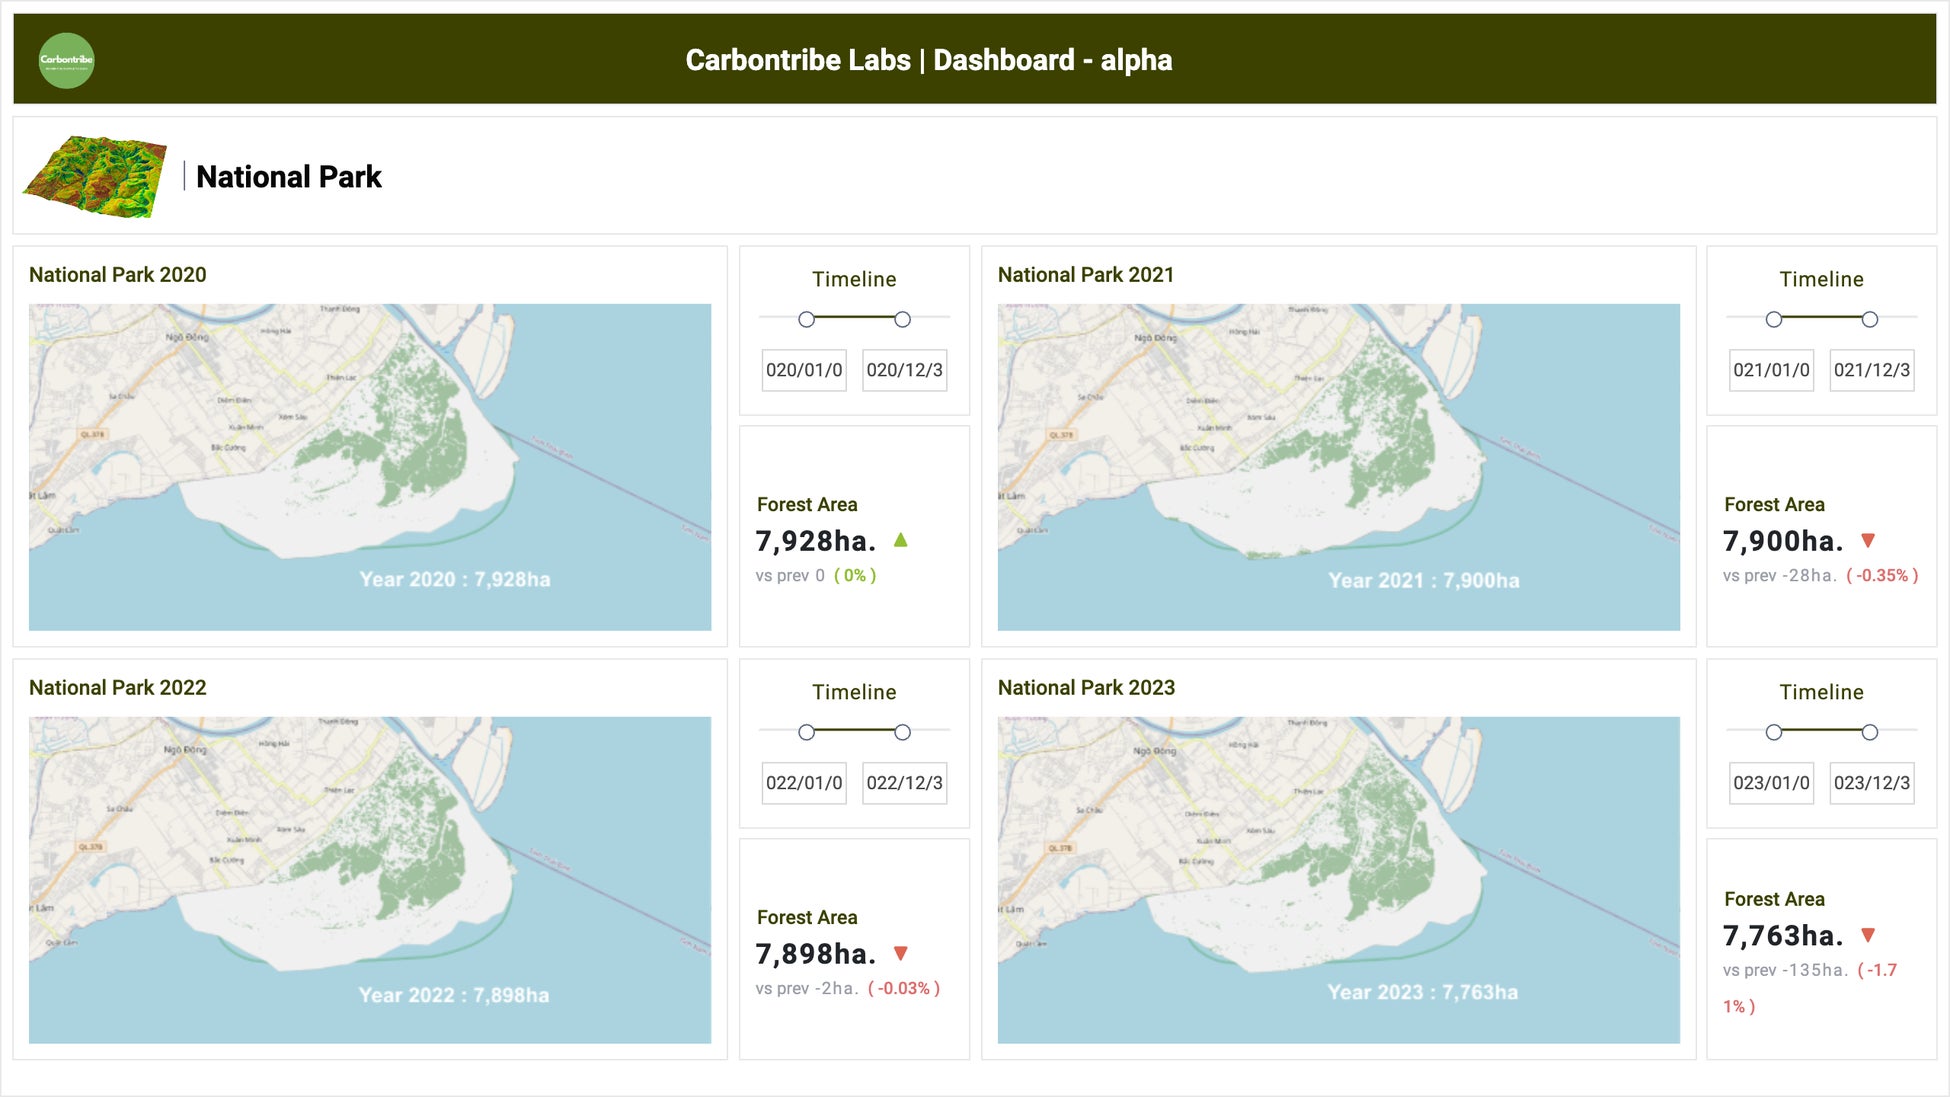Click right handle of 2023 timeline slider
Image resolution: width=1950 pixels, height=1097 pixels.
click(1869, 732)
